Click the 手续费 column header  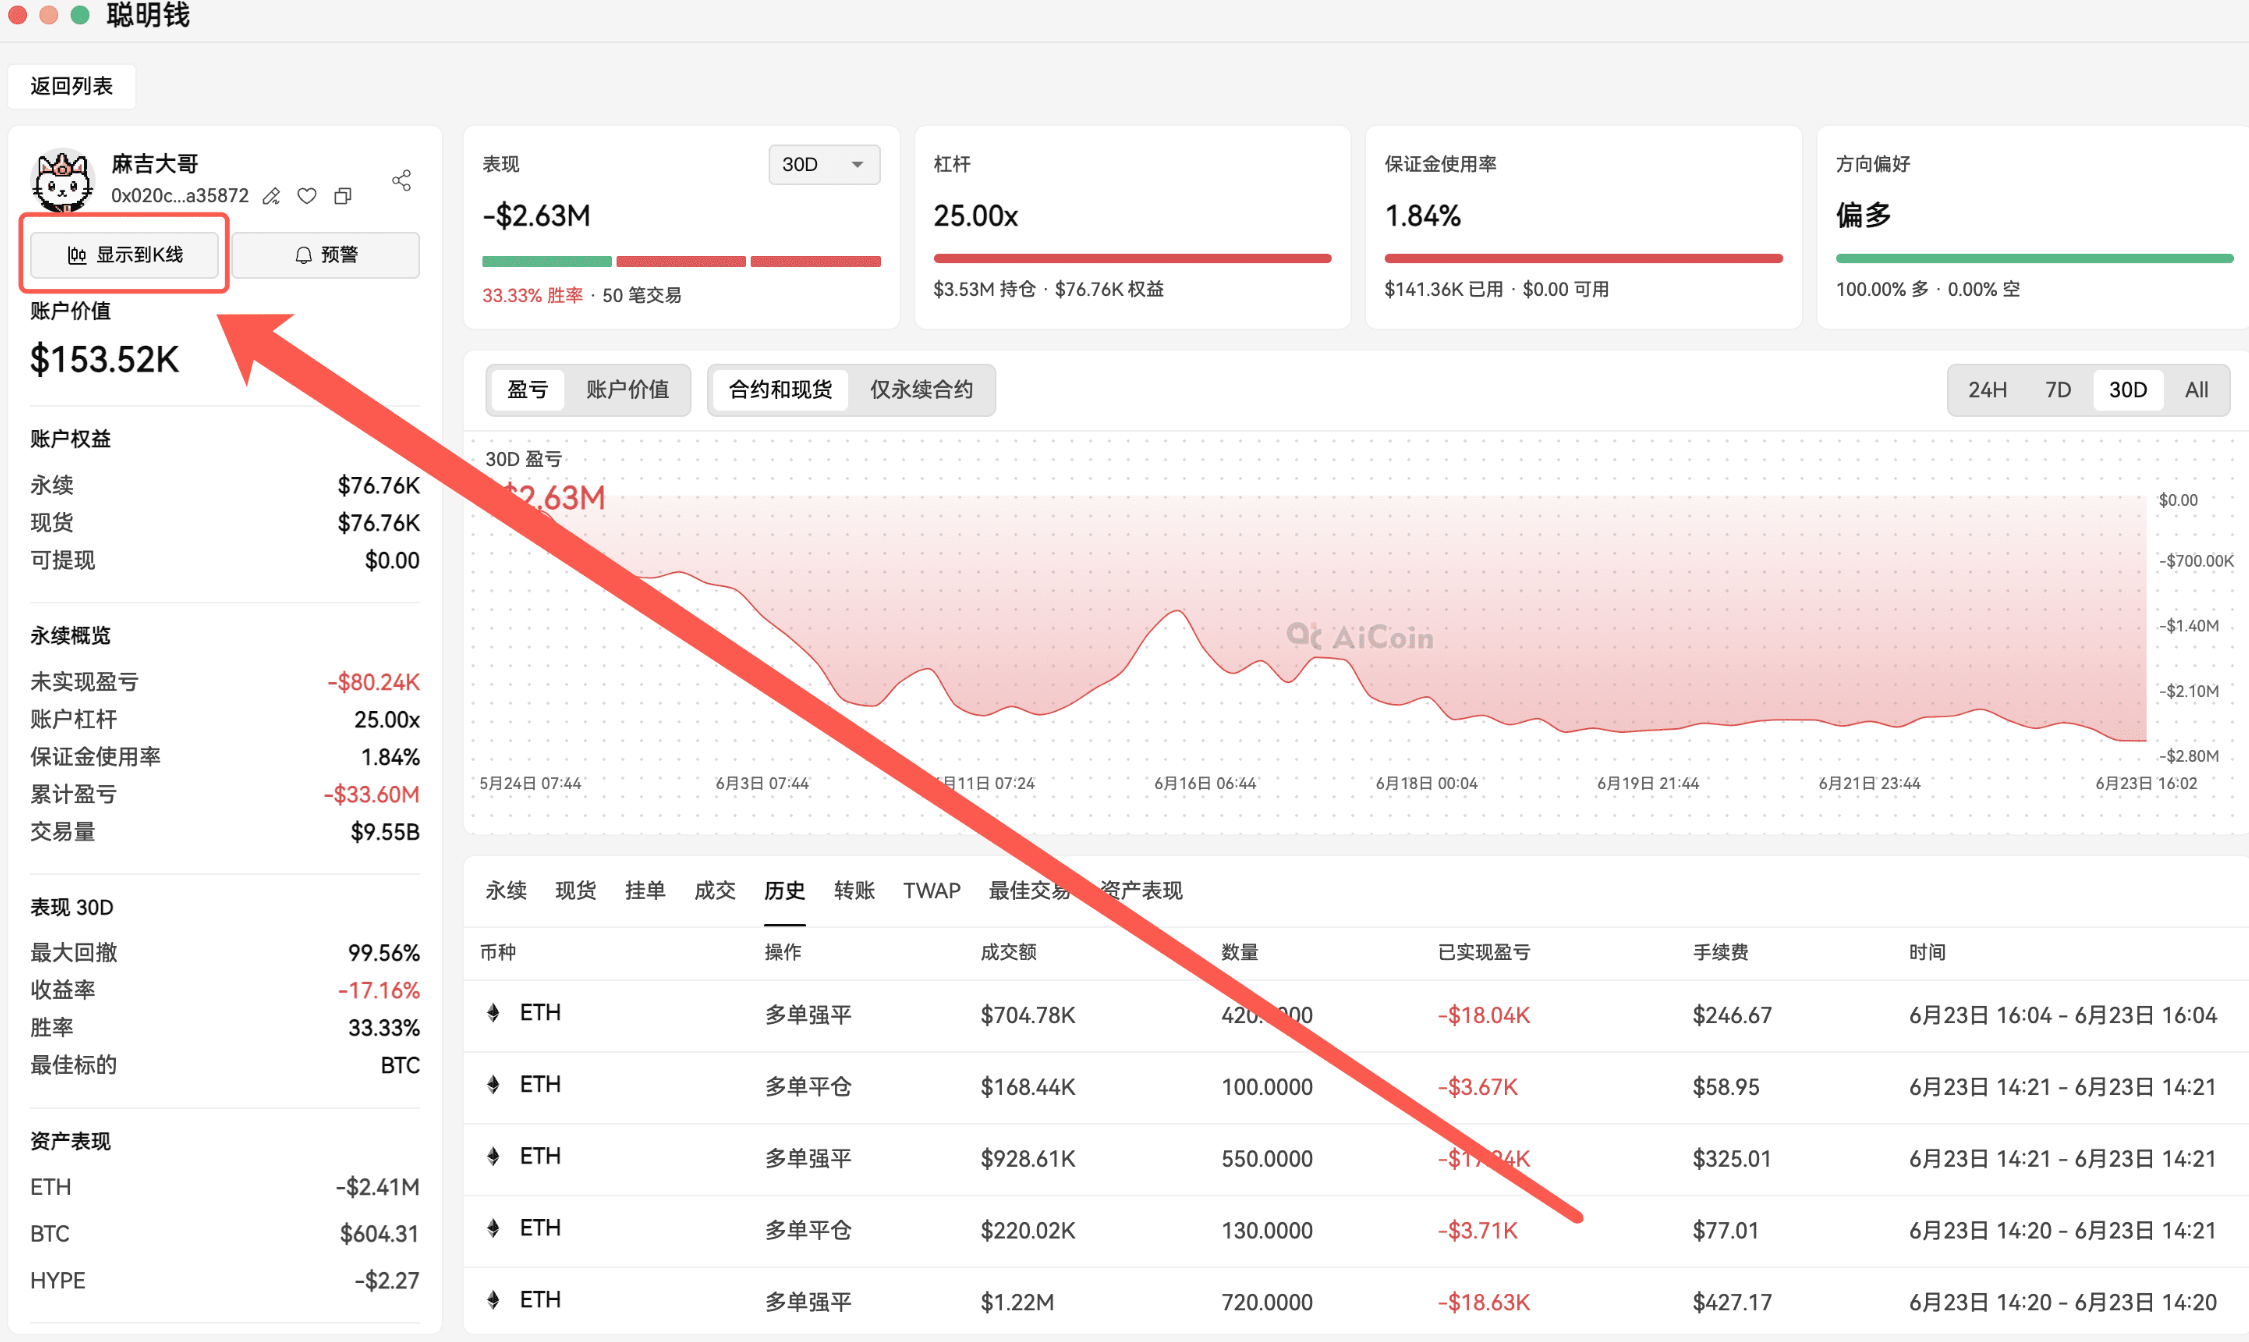(x=1720, y=952)
